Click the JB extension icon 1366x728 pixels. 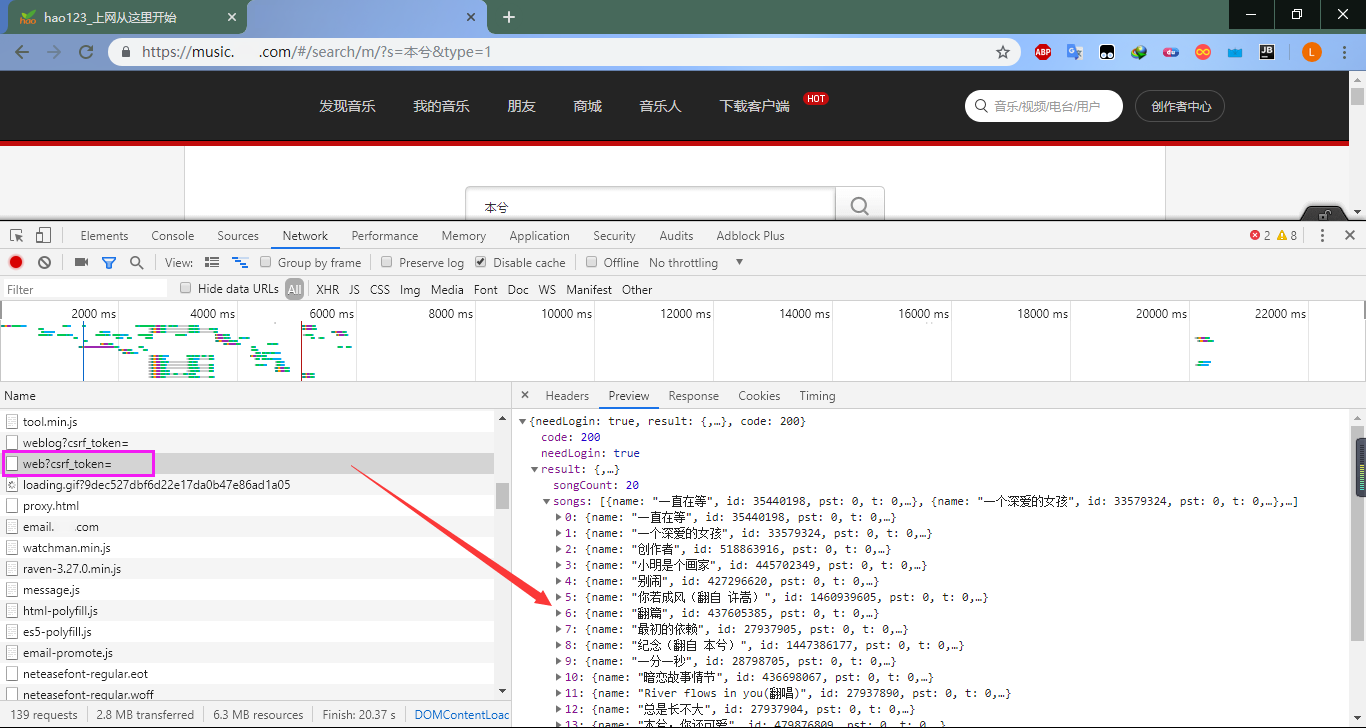pyautogui.click(x=1266, y=52)
